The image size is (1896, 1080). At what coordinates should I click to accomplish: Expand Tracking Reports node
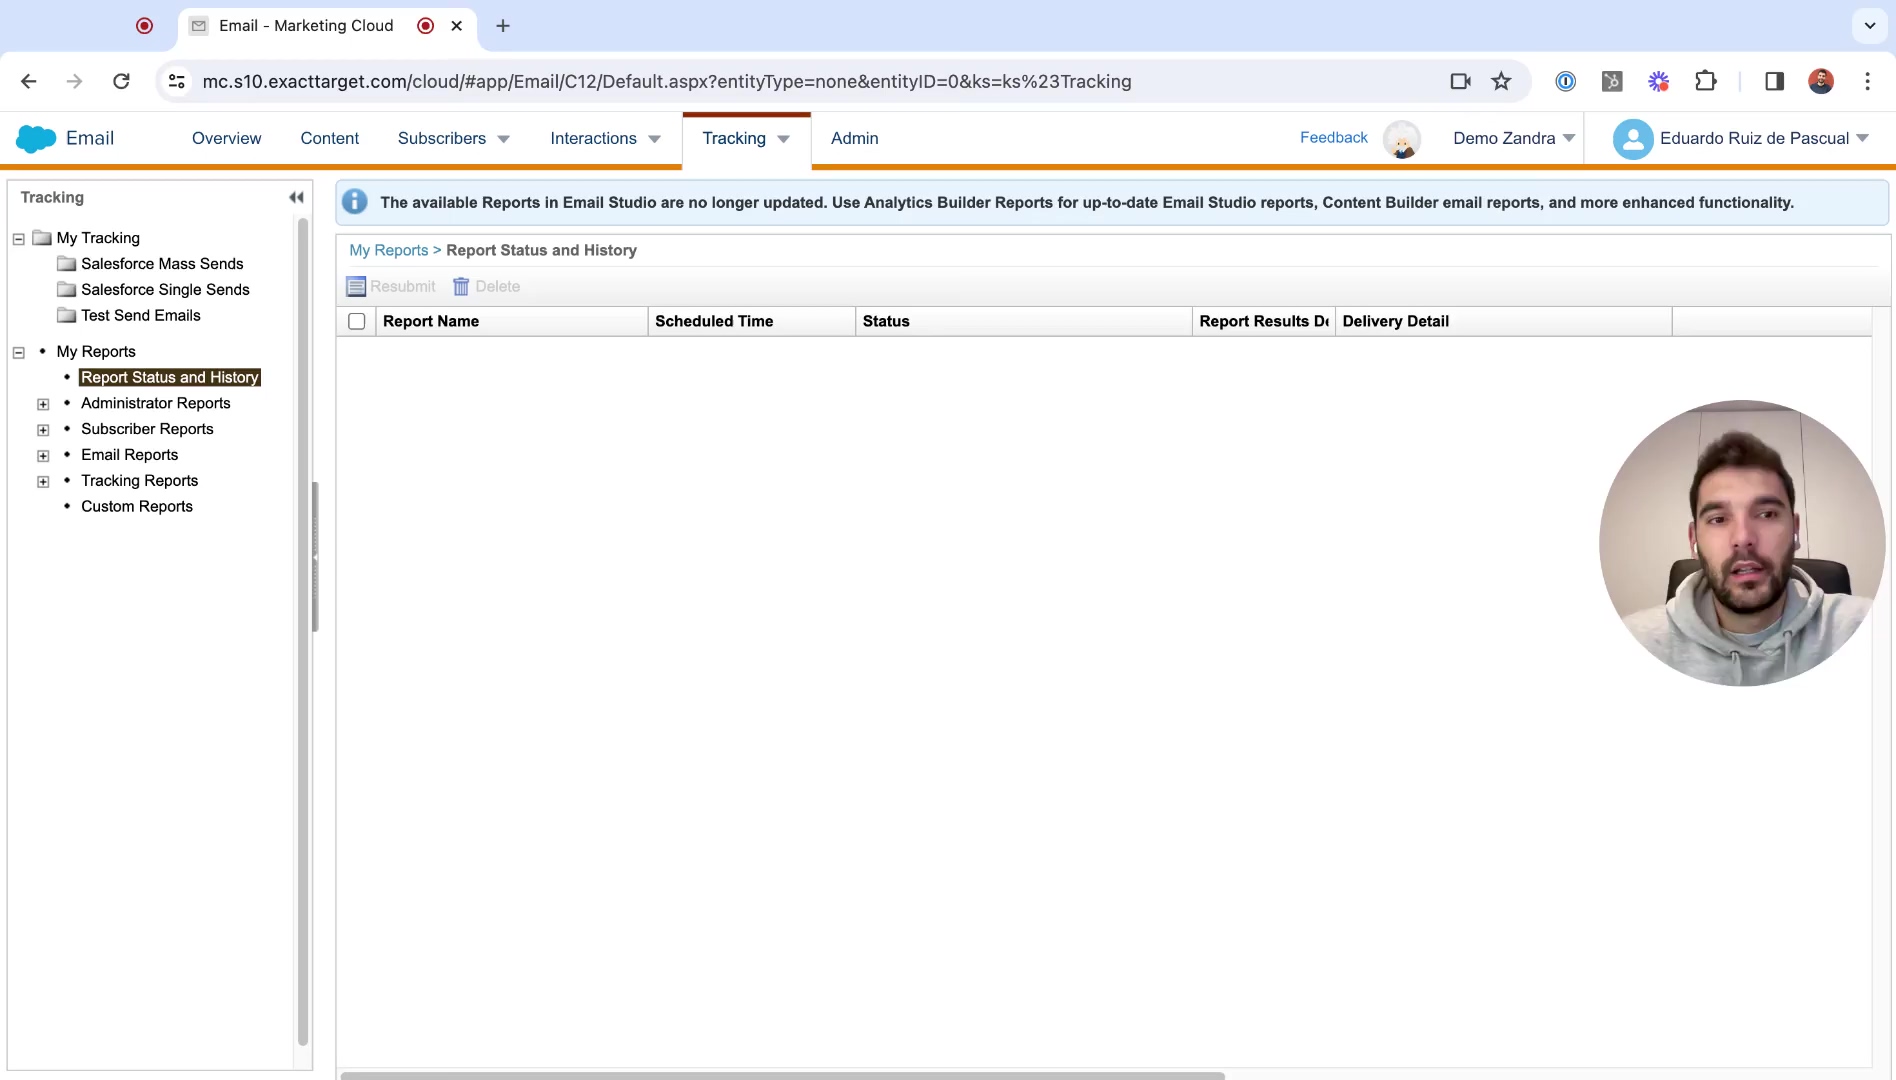pos(43,482)
